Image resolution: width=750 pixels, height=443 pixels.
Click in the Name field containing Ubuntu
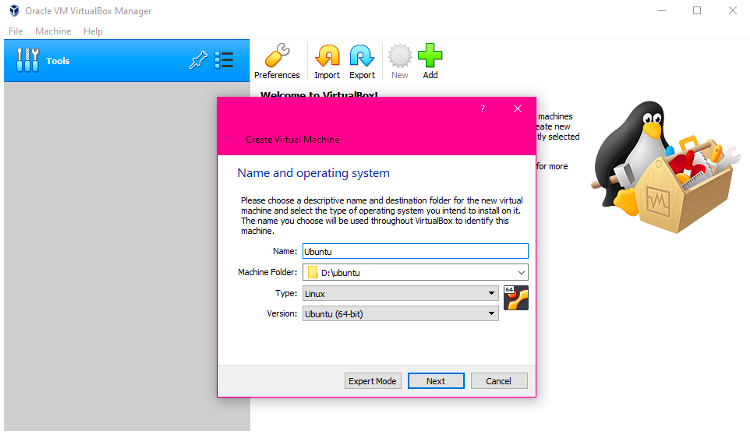point(415,251)
